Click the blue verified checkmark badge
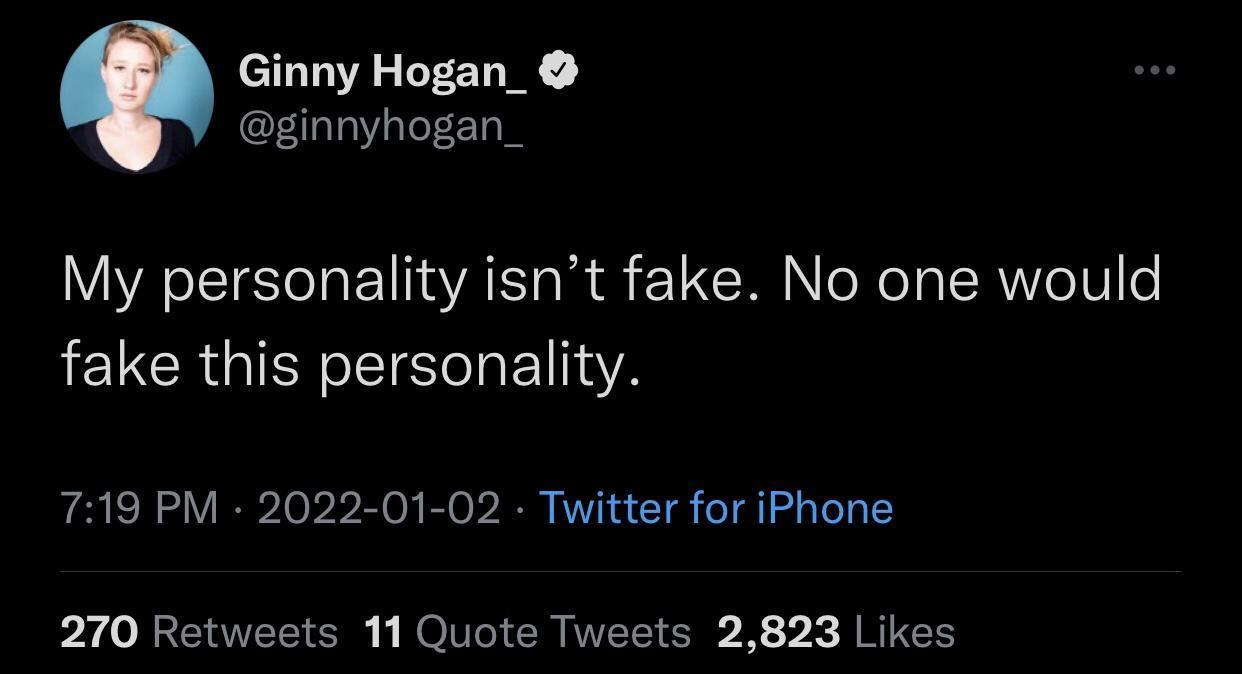The width and height of the screenshot is (1242, 674). pos(558,71)
